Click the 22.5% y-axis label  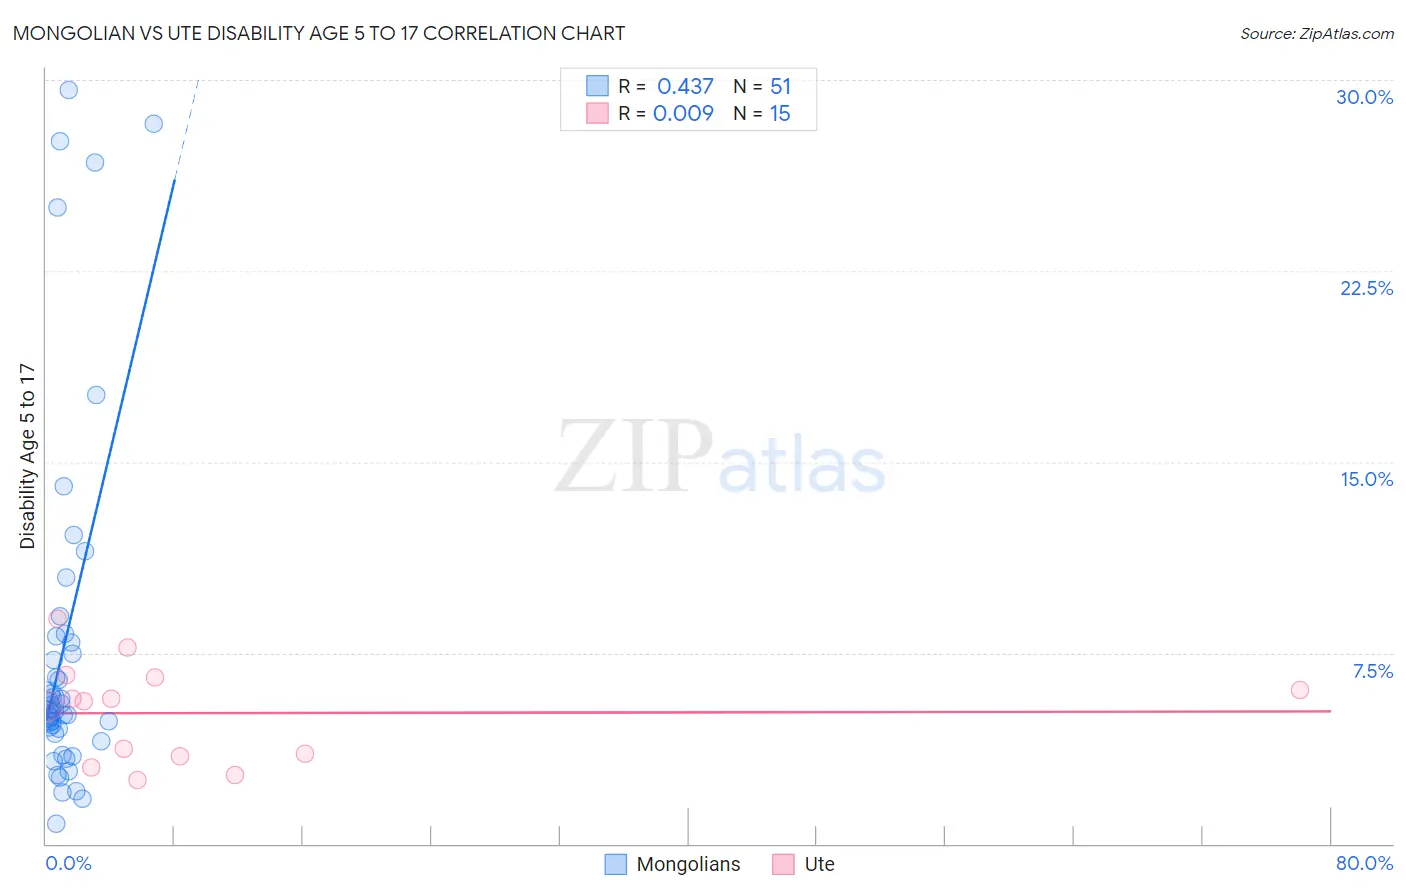click(x=1366, y=288)
